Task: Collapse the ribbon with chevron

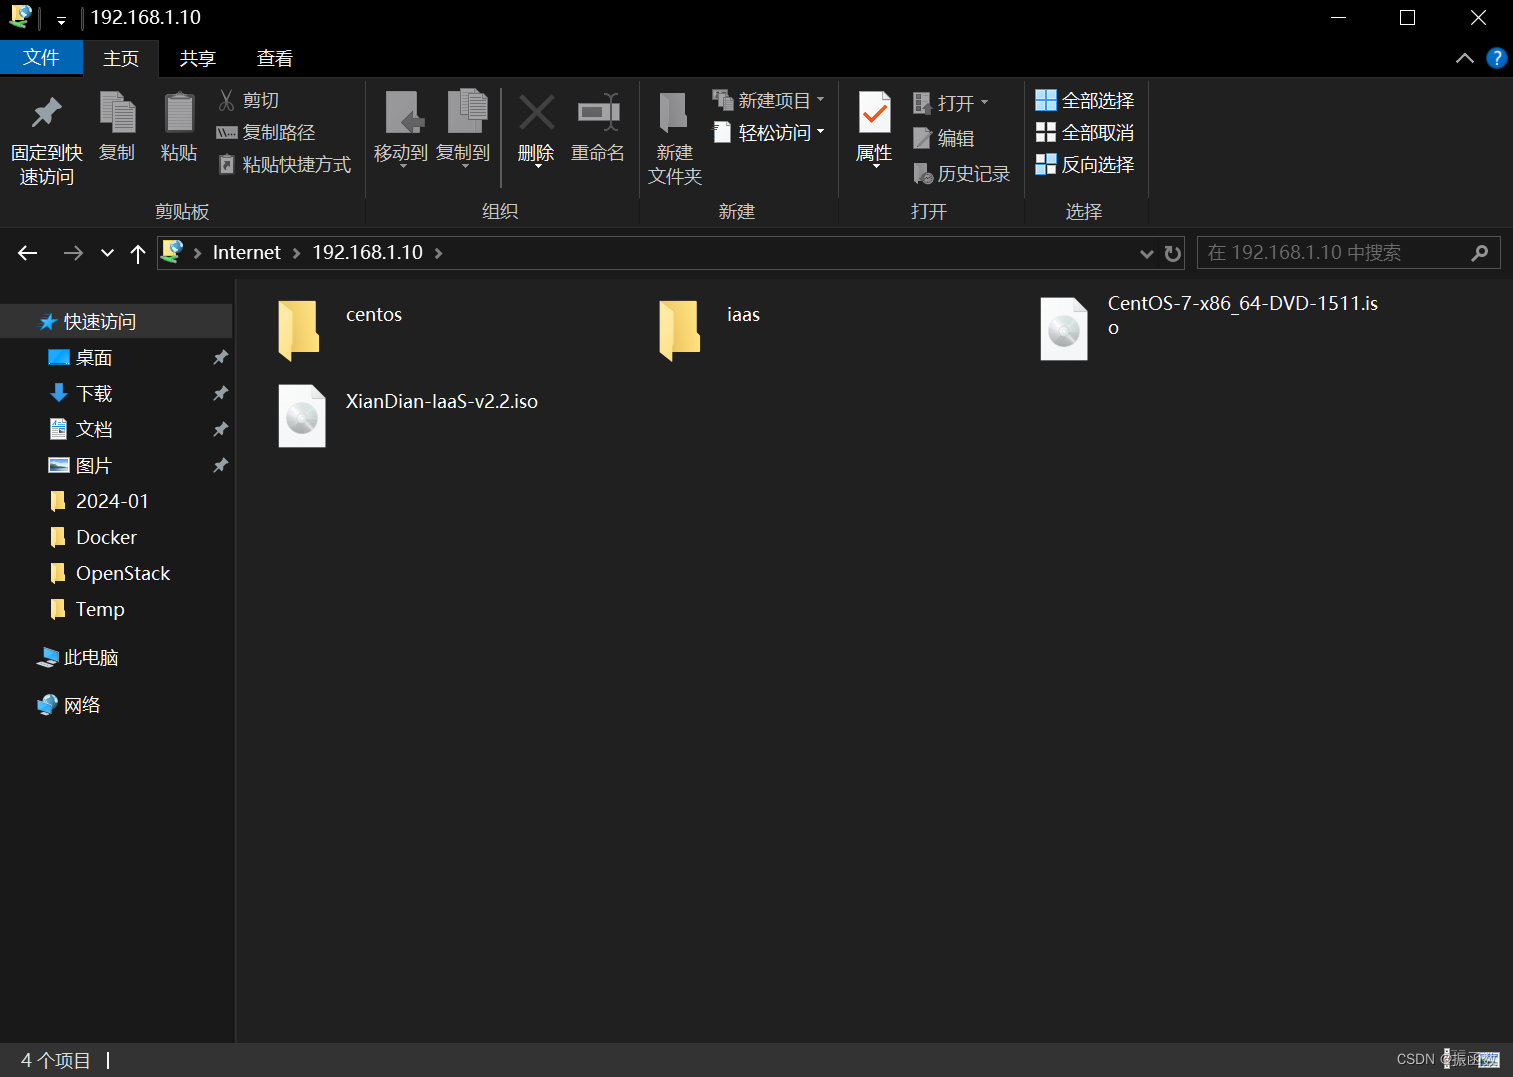Action: (1465, 58)
